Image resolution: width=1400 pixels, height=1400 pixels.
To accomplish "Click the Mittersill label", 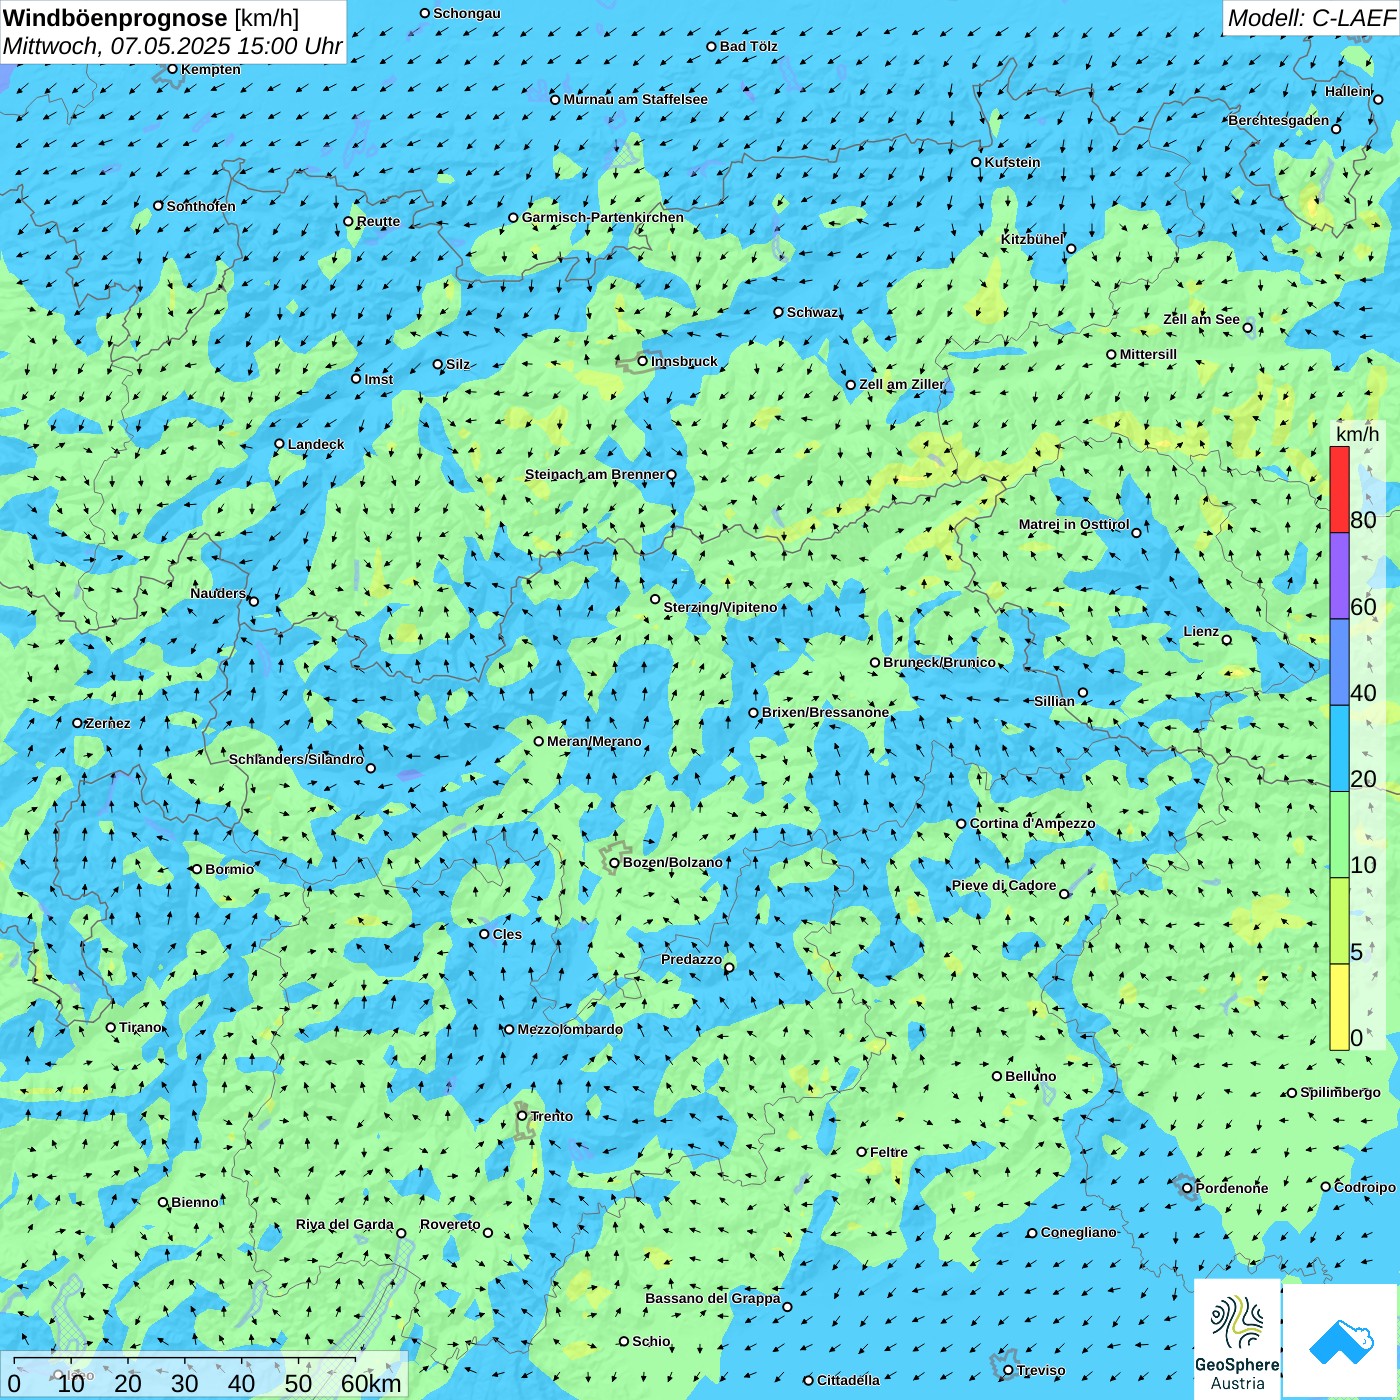I will [1148, 354].
